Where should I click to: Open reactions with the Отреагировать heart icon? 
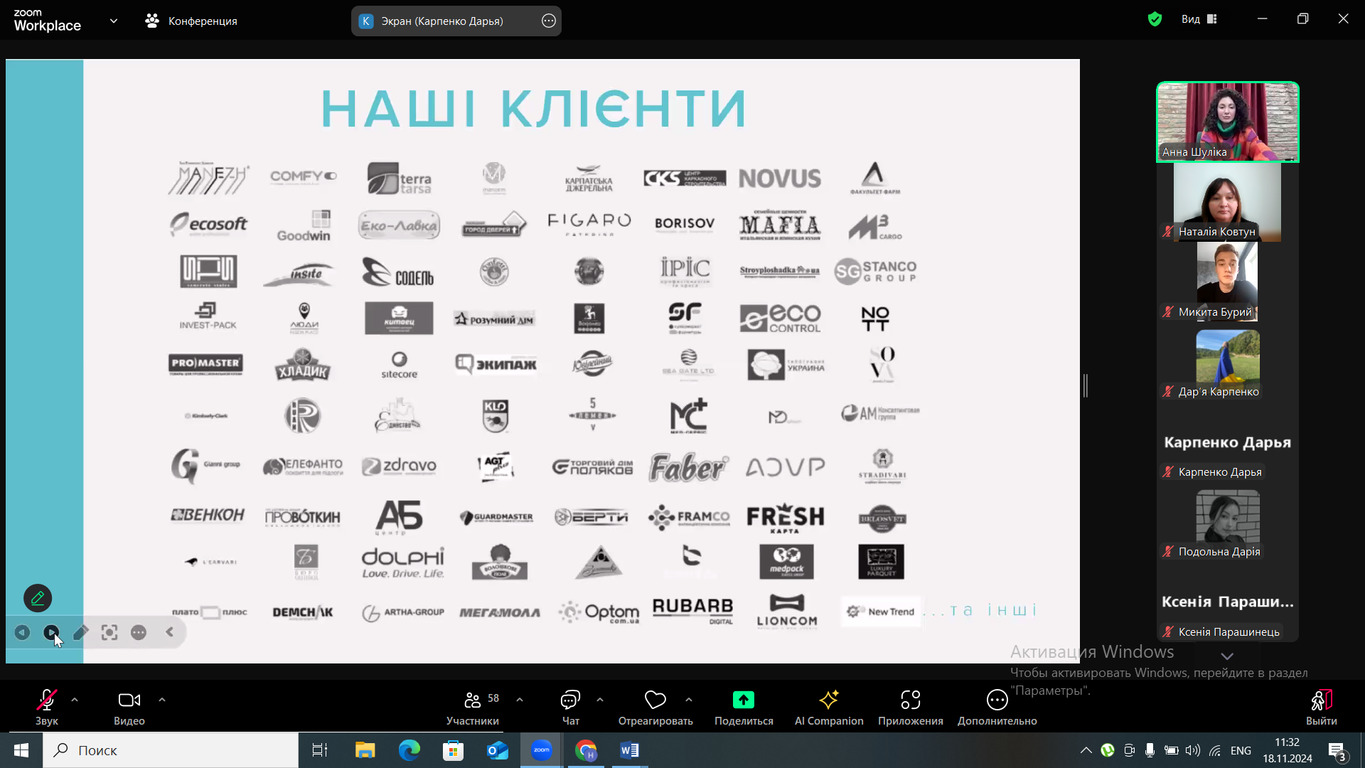click(655, 706)
